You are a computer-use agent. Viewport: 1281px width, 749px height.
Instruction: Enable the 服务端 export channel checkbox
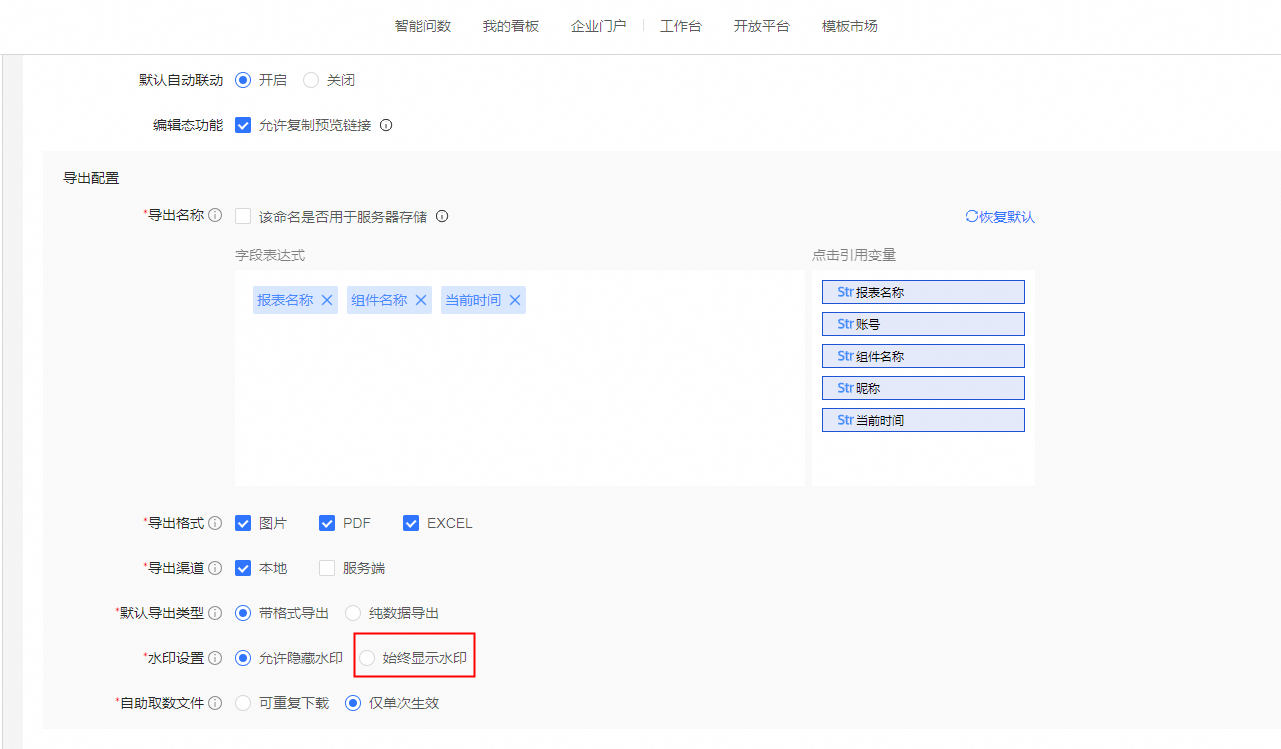tap(327, 568)
